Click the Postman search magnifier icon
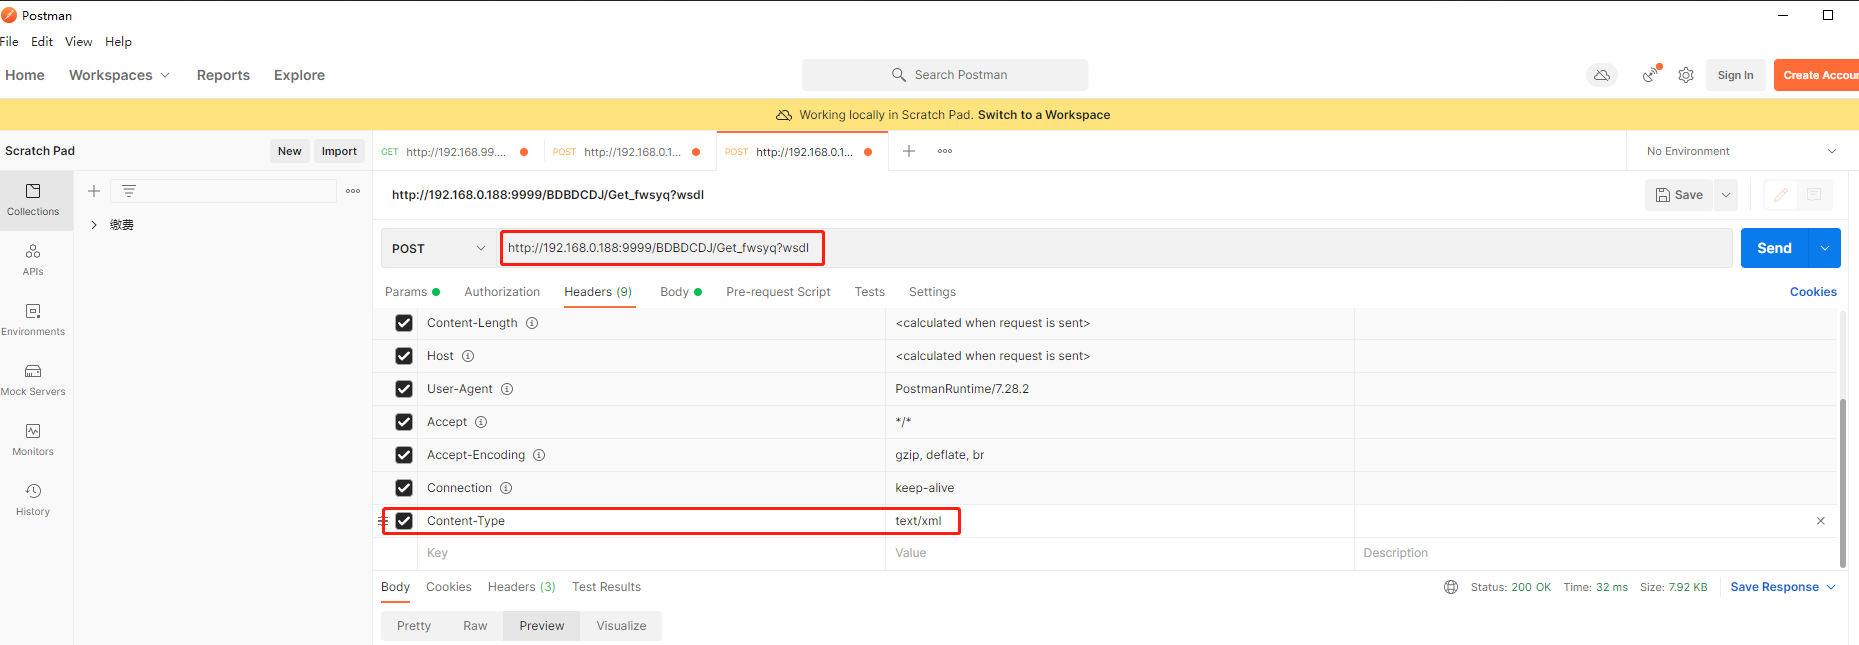1859x645 pixels. (899, 75)
